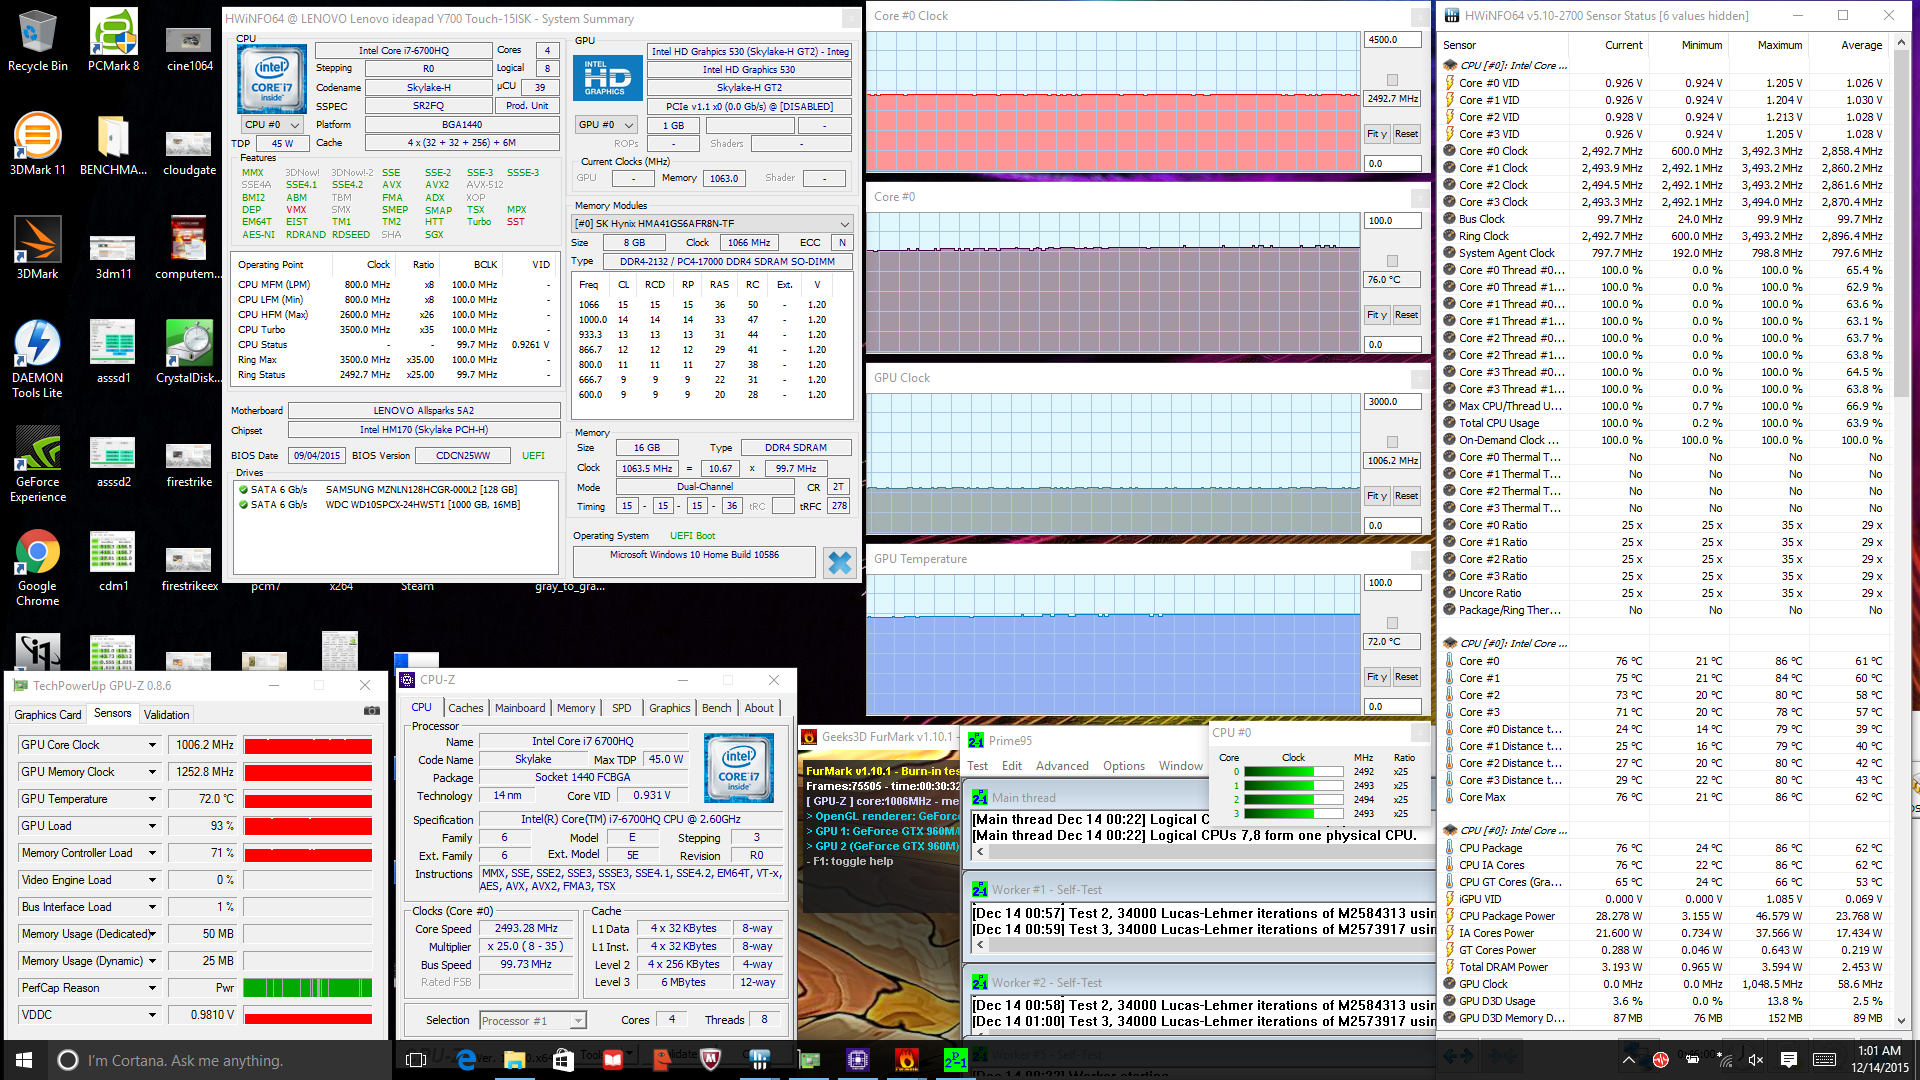Open the Prime95 icon in the taskbar
Screen dimensions: 1920x1080
pyautogui.click(x=955, y=1059)
